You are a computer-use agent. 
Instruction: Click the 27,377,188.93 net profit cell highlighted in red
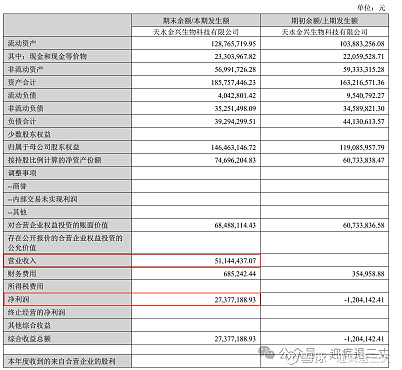[235, 300]
